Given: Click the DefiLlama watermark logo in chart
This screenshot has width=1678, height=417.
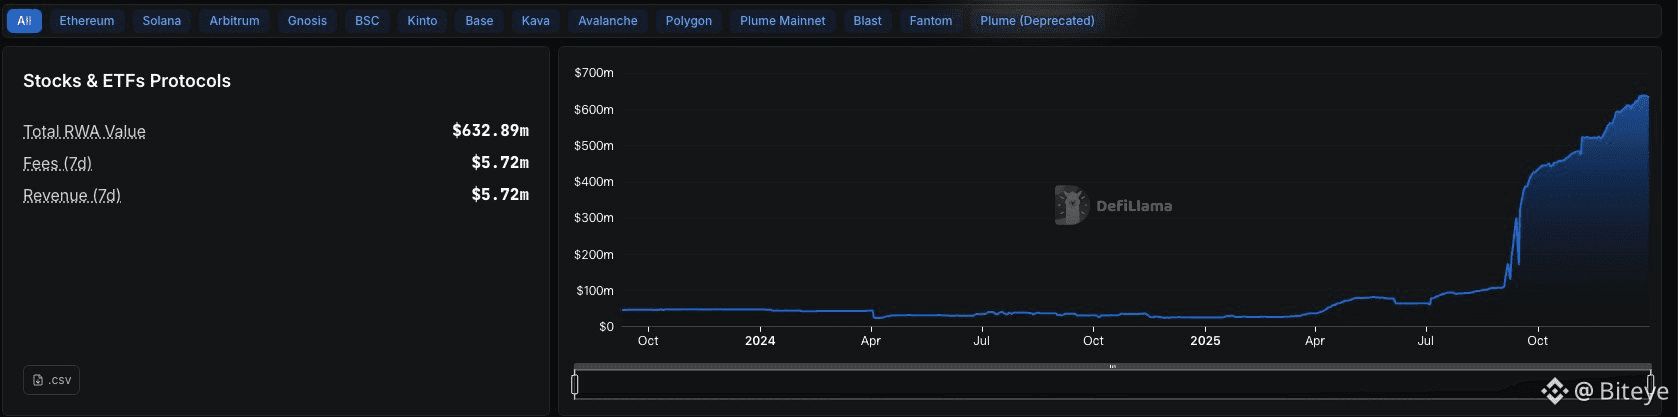Looking at the screenshot, I should (1071, 205).
